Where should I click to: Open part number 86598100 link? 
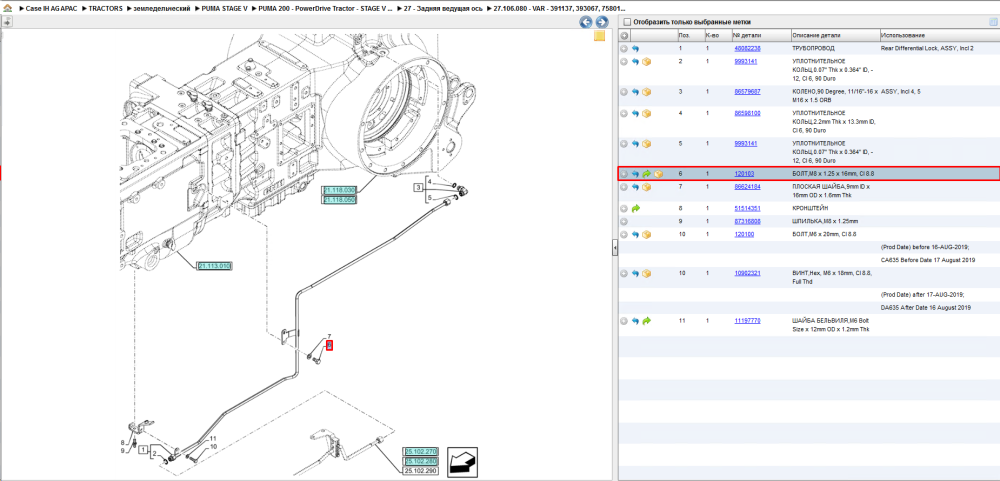pos(747,114)
